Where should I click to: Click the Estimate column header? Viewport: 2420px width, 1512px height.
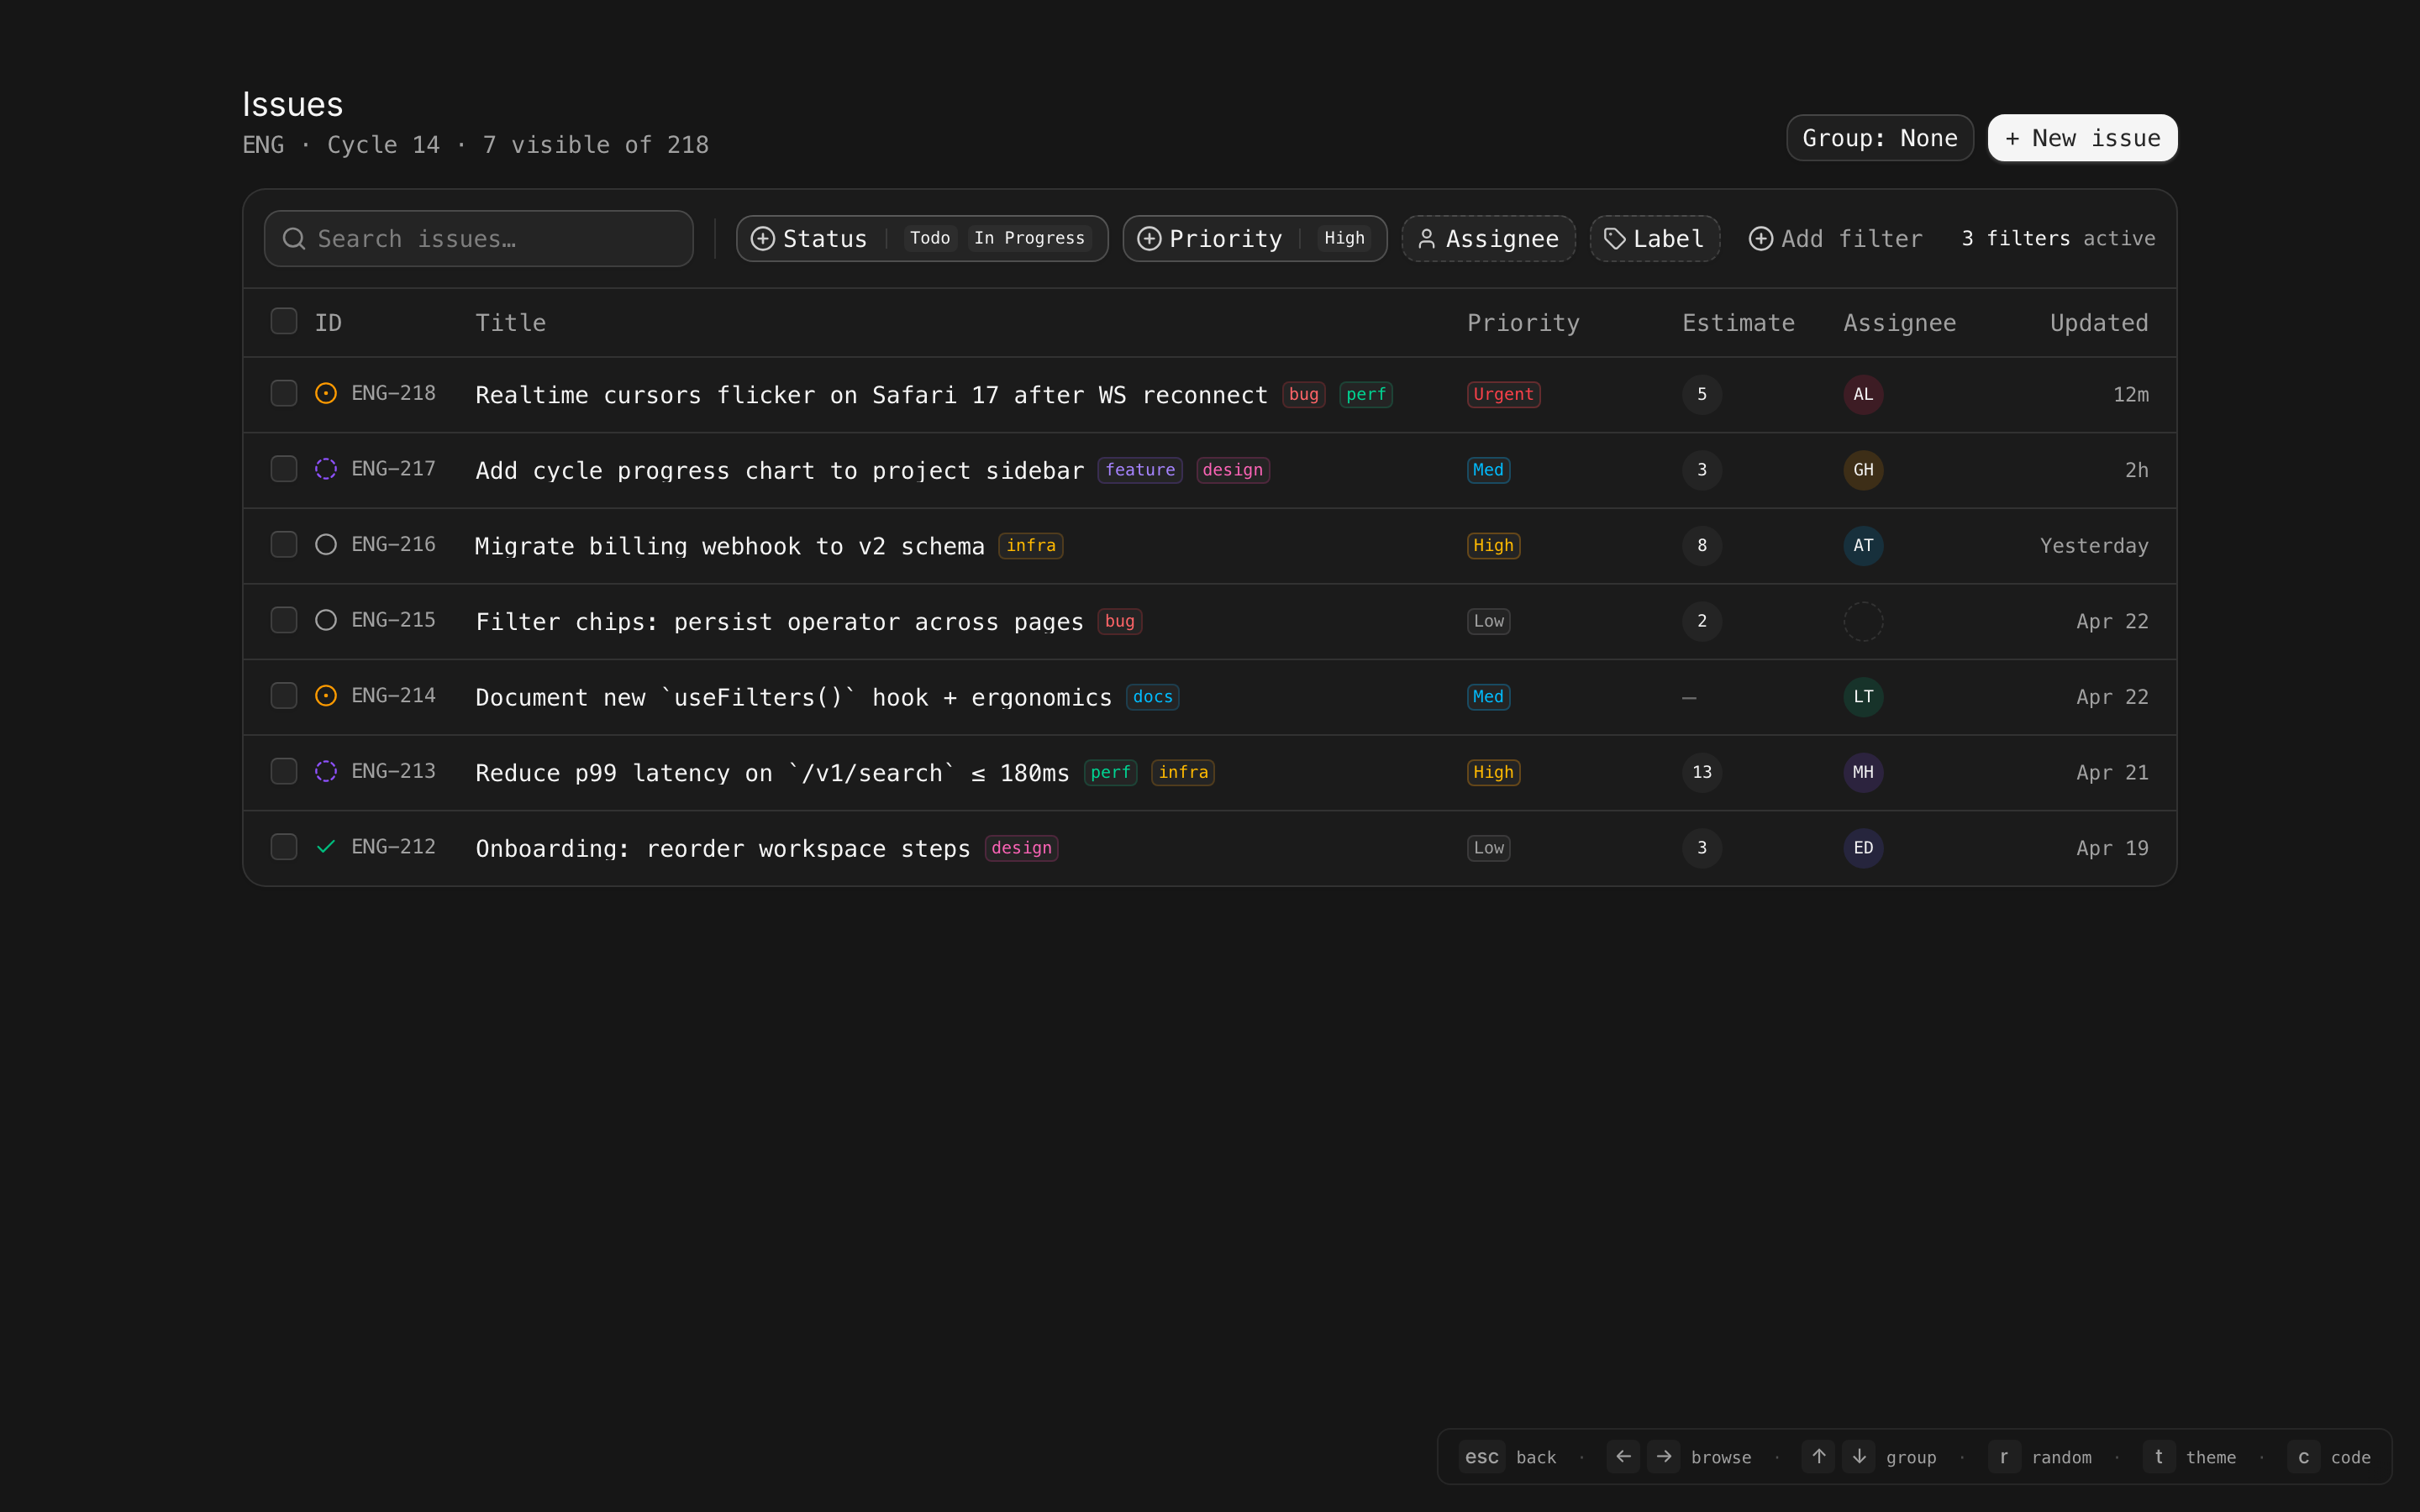pos(1738,323)
